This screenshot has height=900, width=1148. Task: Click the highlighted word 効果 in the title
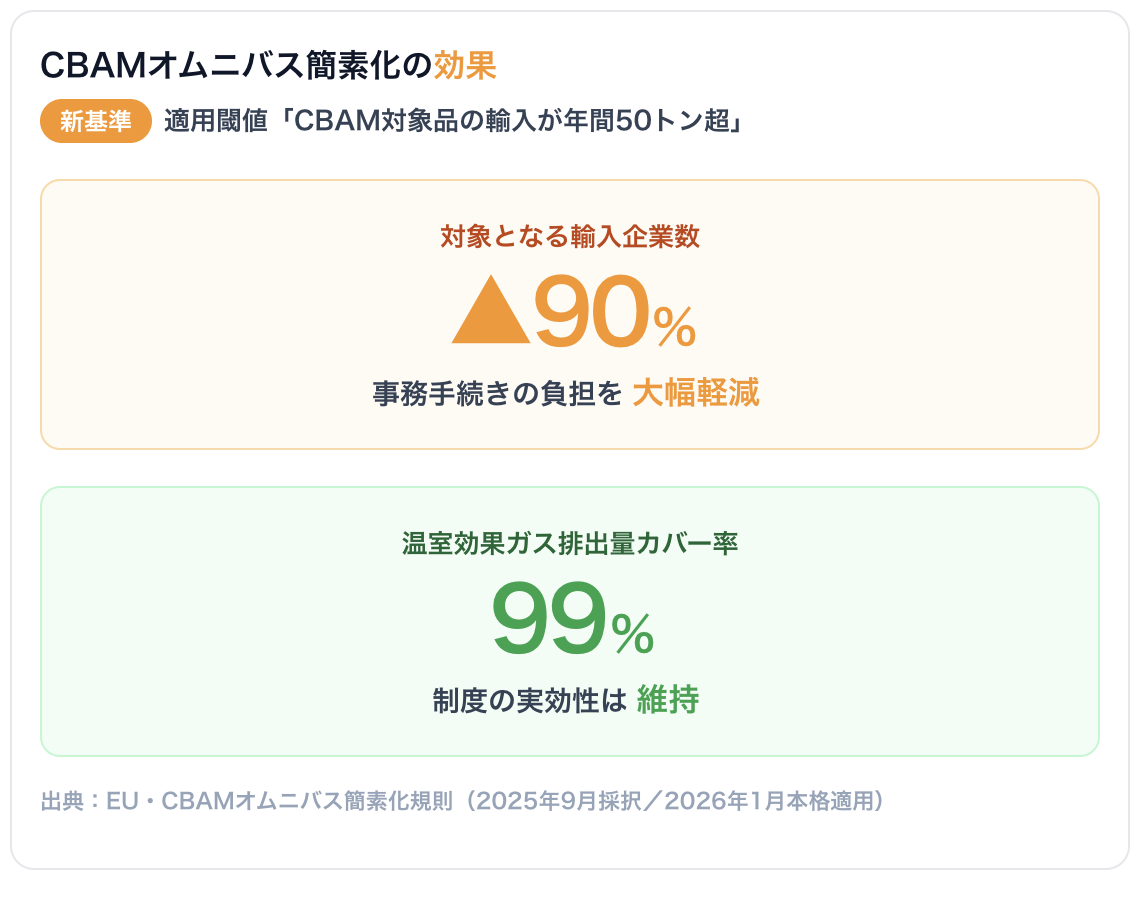pos(466,65)
